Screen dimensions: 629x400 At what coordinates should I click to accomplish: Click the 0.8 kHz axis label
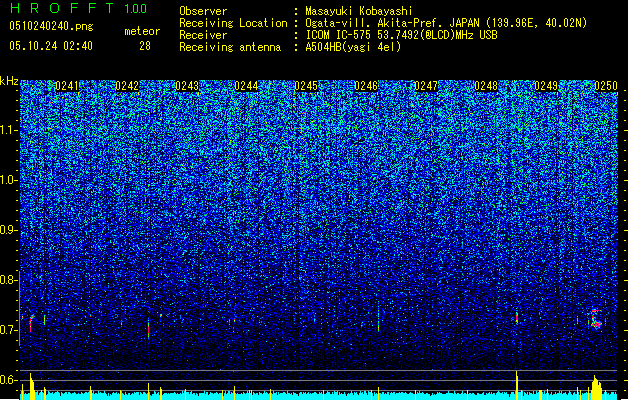9,280
